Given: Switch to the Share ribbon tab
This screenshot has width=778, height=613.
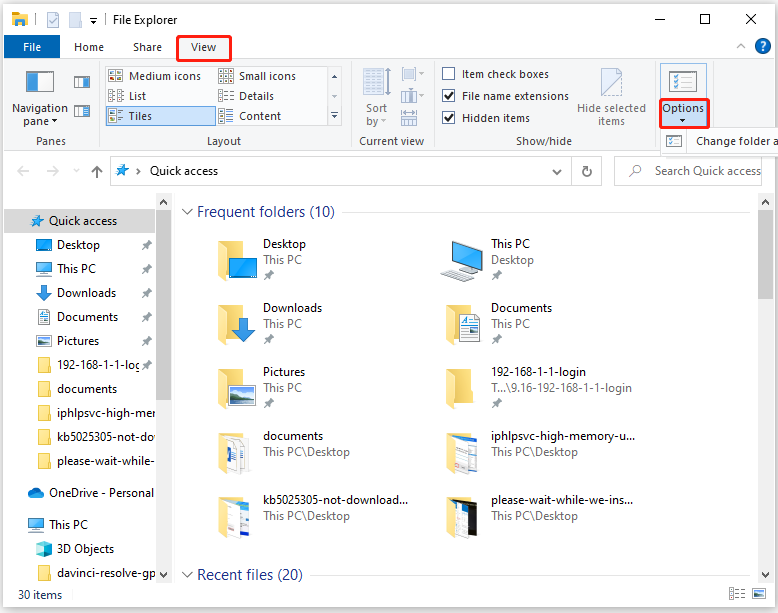Looking at the screenshot, I should point(147,47).
